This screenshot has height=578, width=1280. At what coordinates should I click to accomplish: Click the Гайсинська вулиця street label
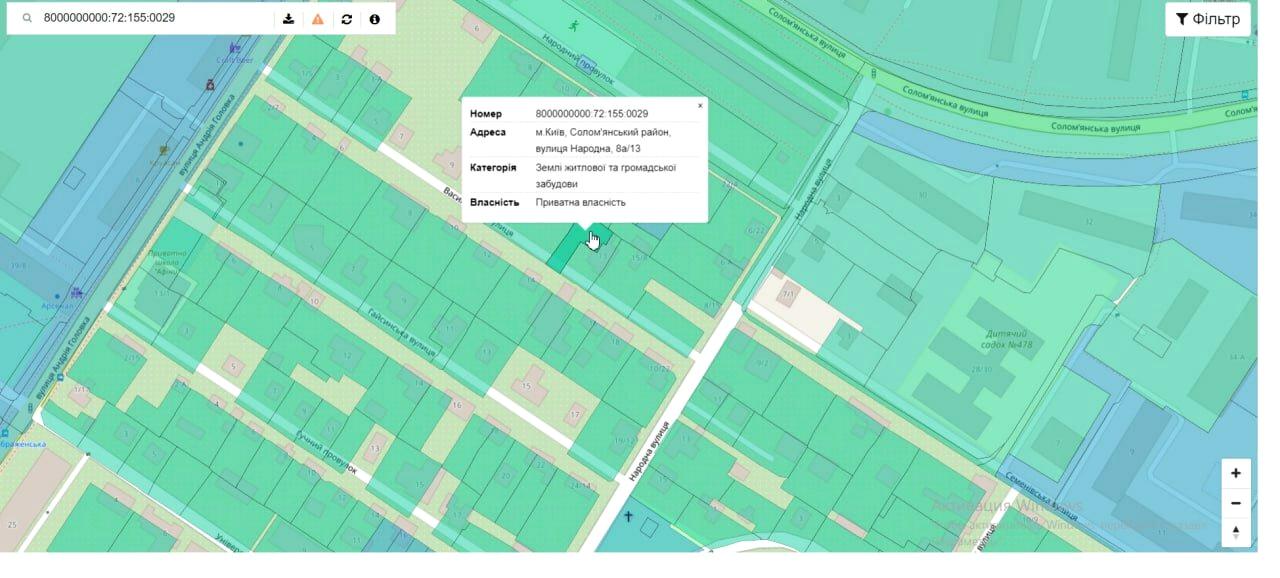(x=400, y=331)
